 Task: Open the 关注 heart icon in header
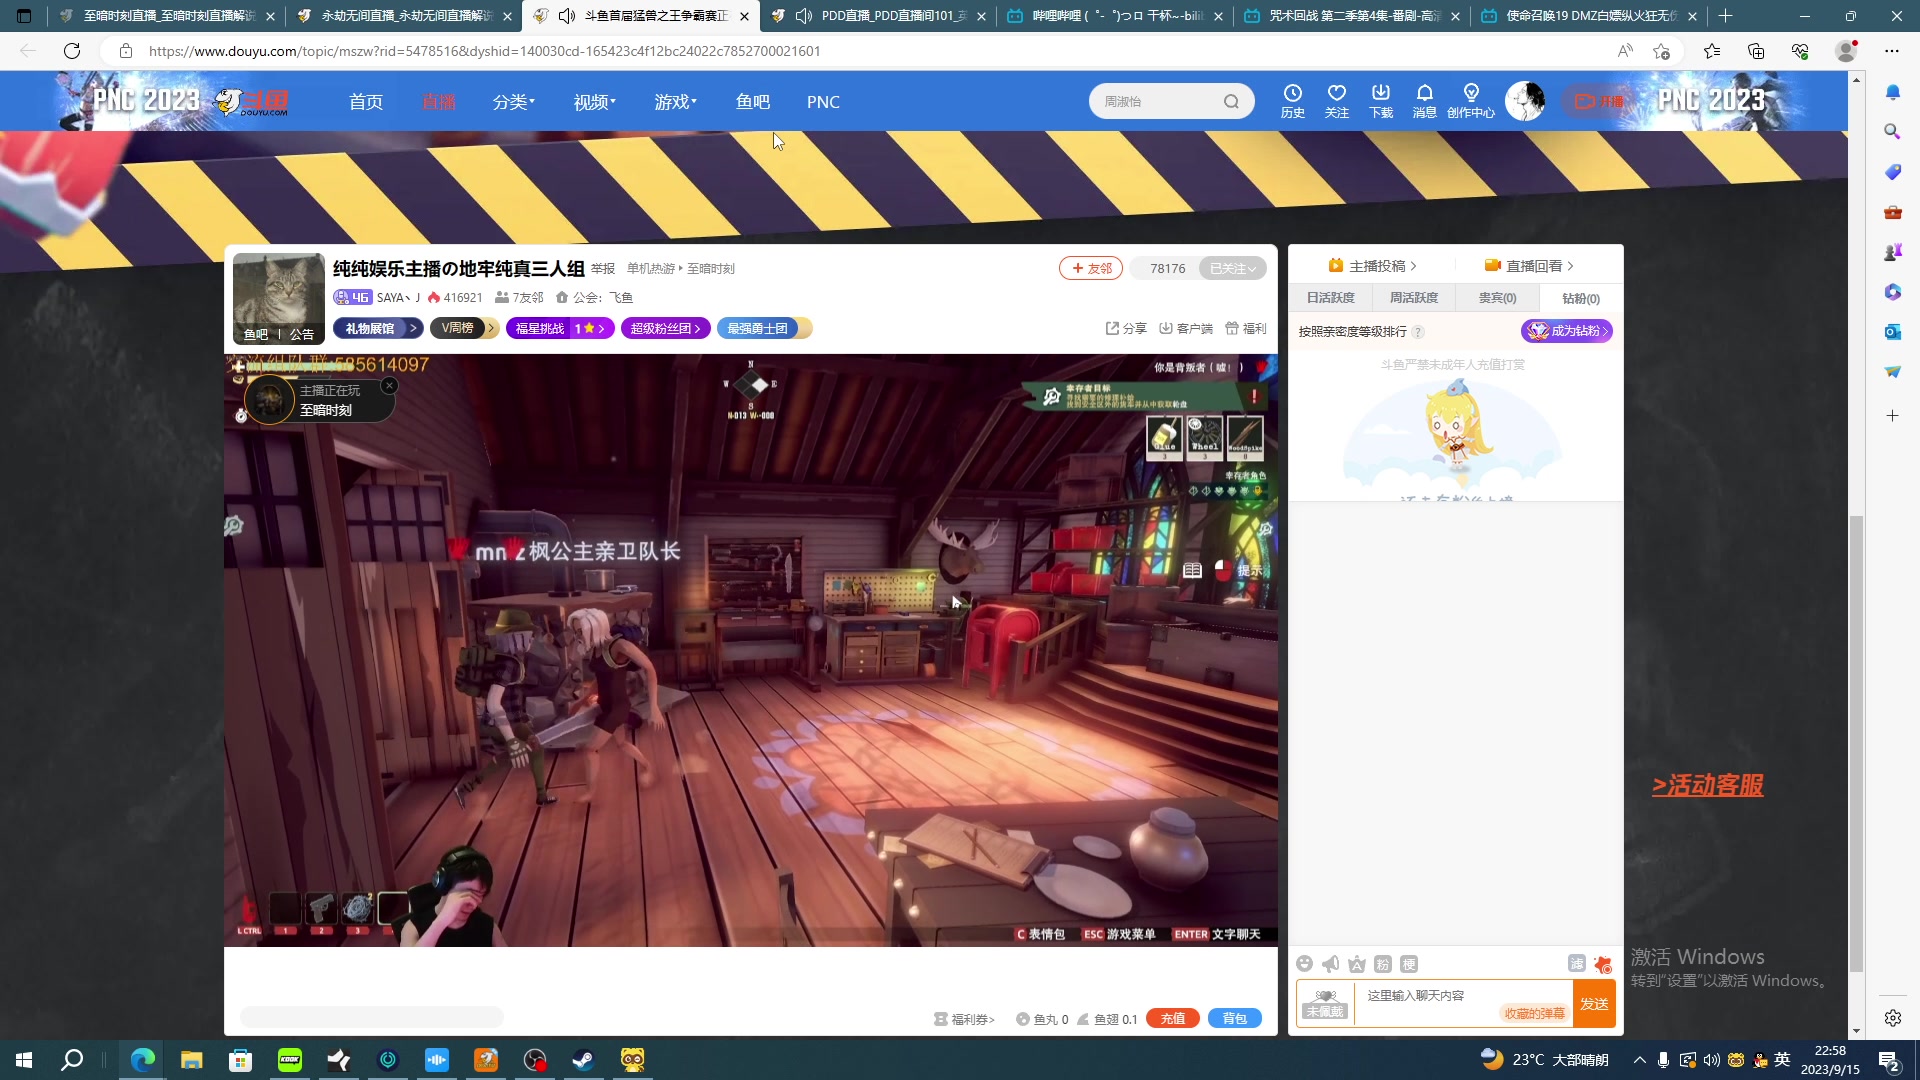[1337, 101]
